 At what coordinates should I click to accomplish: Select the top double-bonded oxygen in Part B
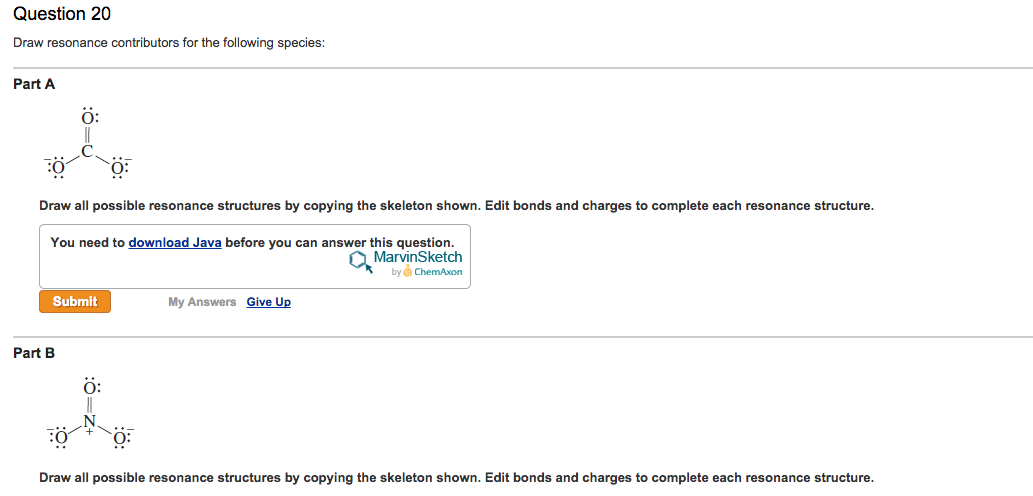[88, 387]
